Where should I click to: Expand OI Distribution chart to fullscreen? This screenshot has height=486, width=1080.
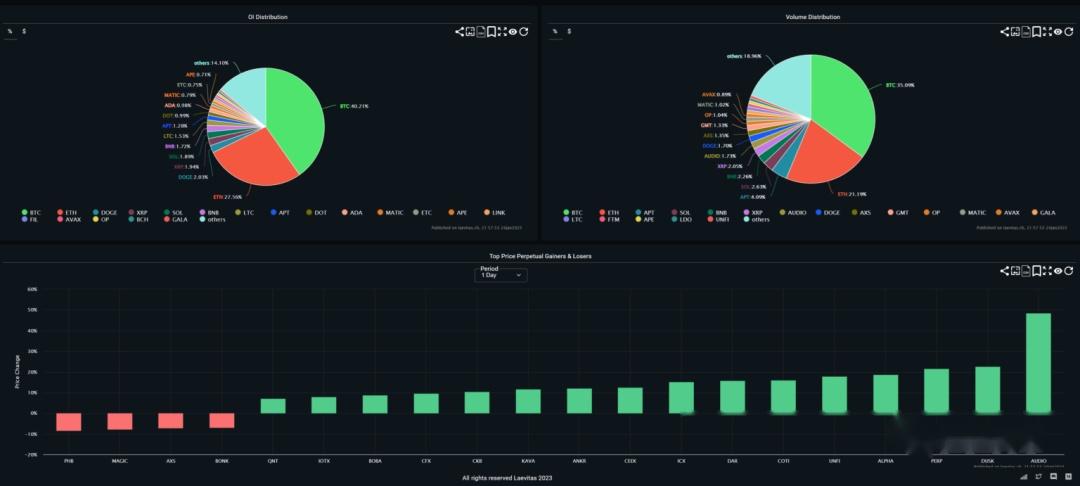point(502,32)
